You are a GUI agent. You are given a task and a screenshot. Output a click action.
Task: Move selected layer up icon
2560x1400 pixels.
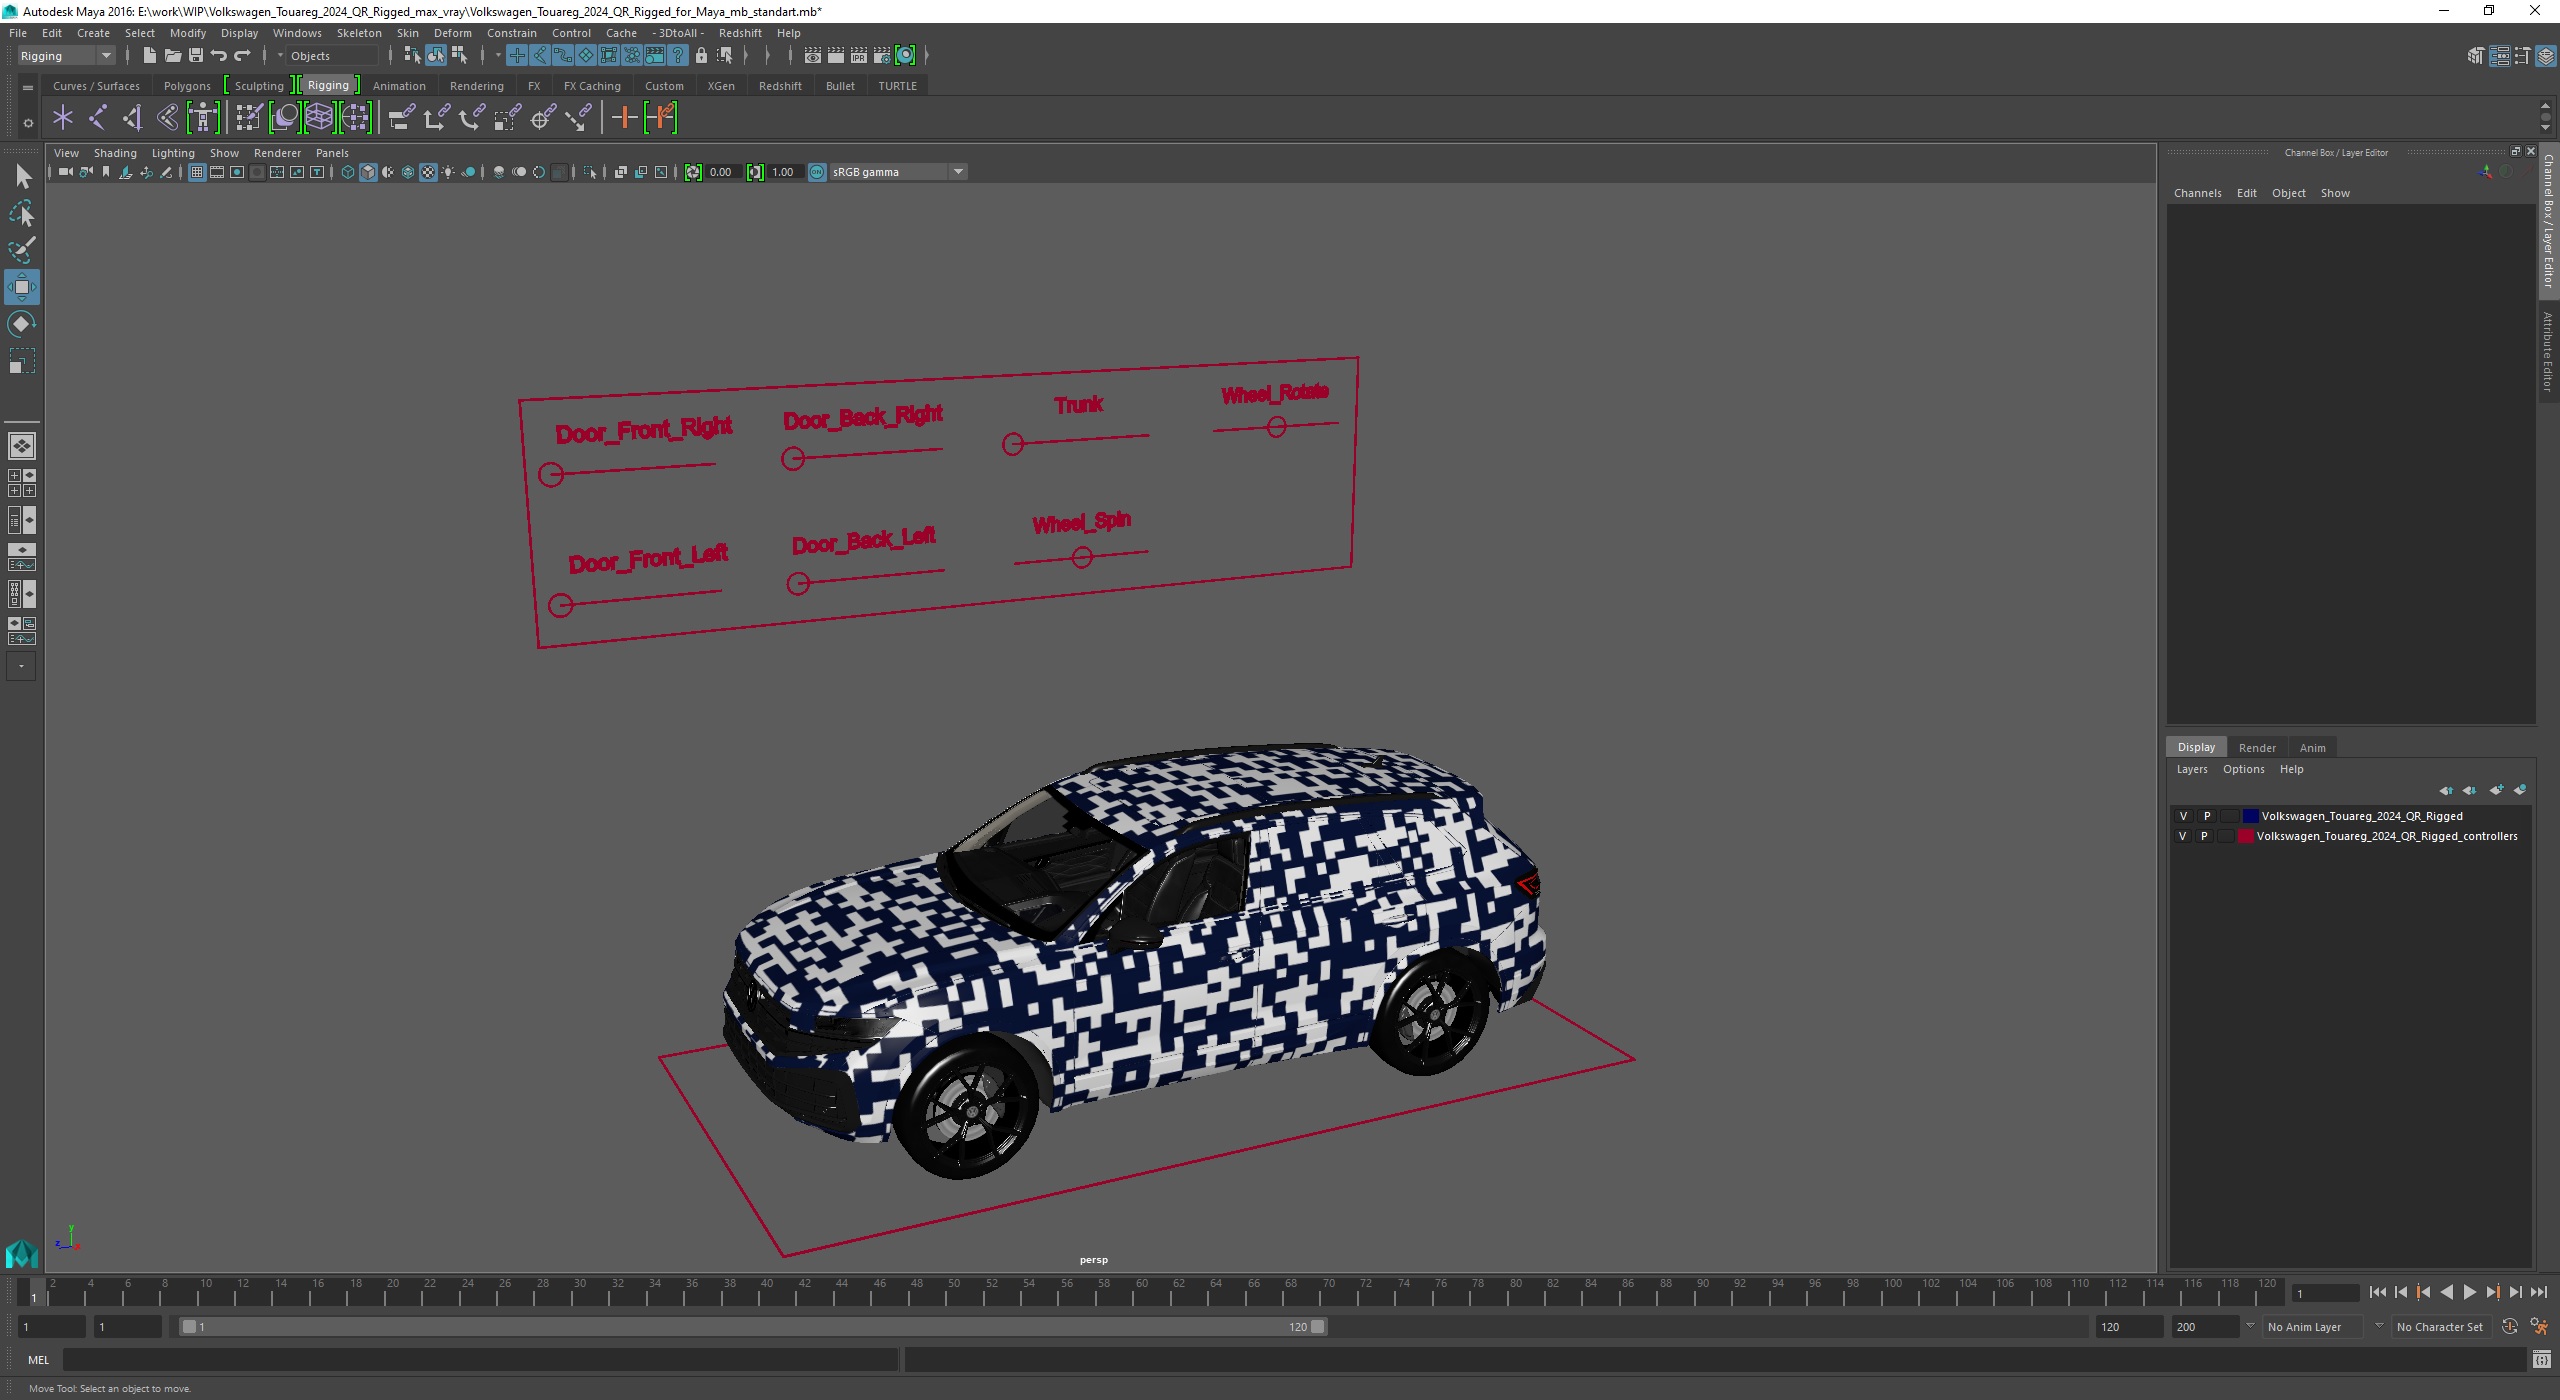point(2446,790)
